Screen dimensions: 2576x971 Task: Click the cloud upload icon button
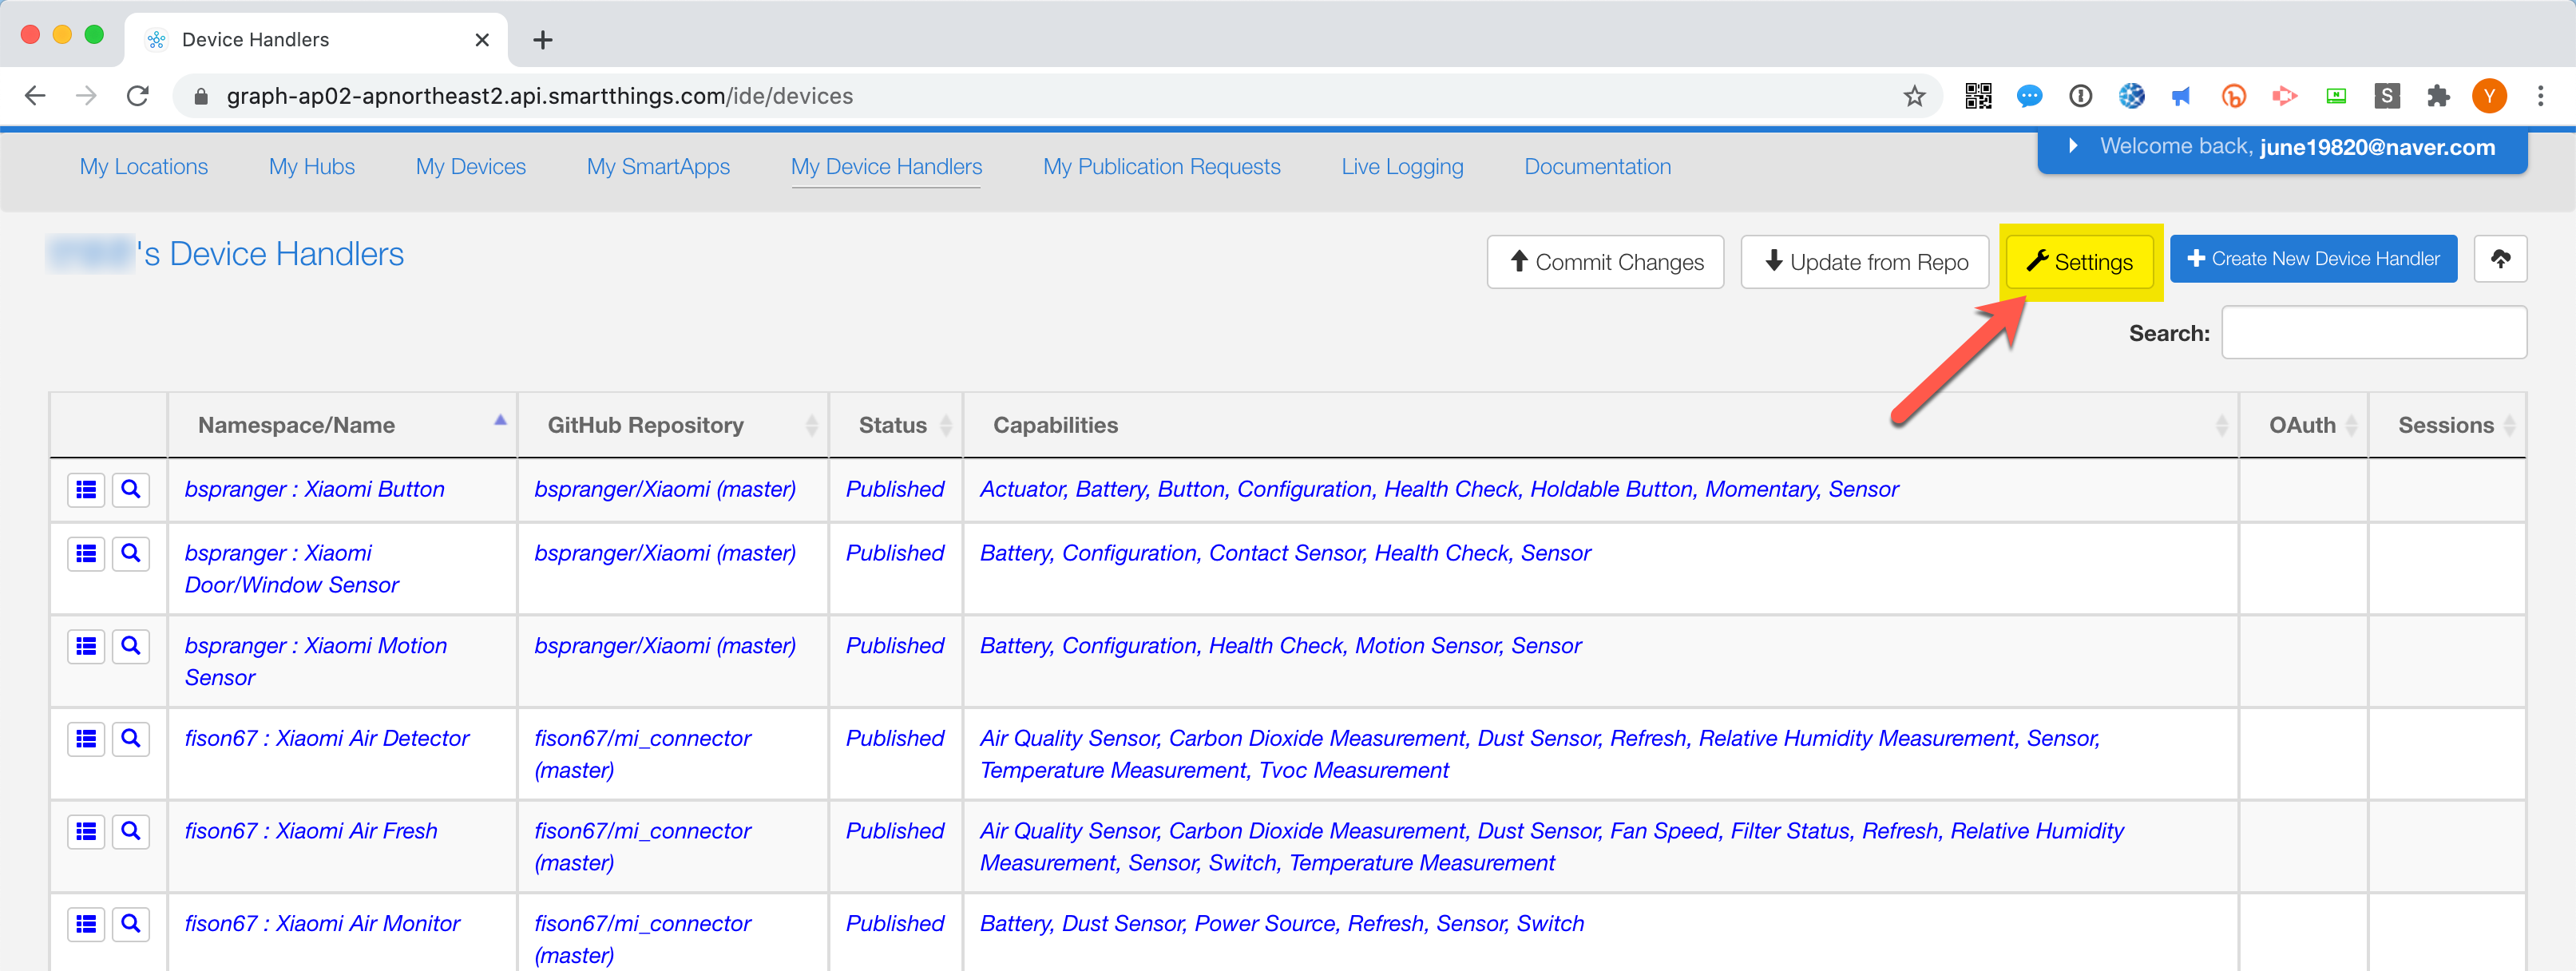pyautogui.click(x=2500, y=259)
